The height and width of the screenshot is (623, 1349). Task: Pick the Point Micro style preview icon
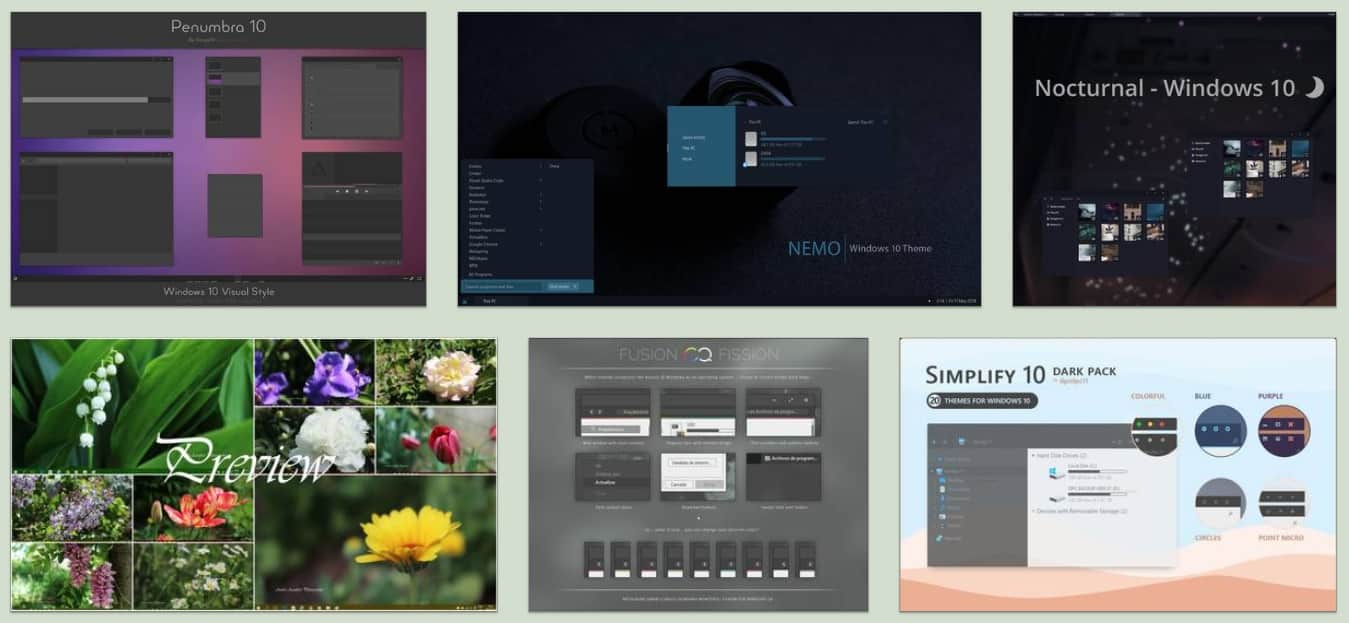pyautogui.click(x=1283, y=504)
